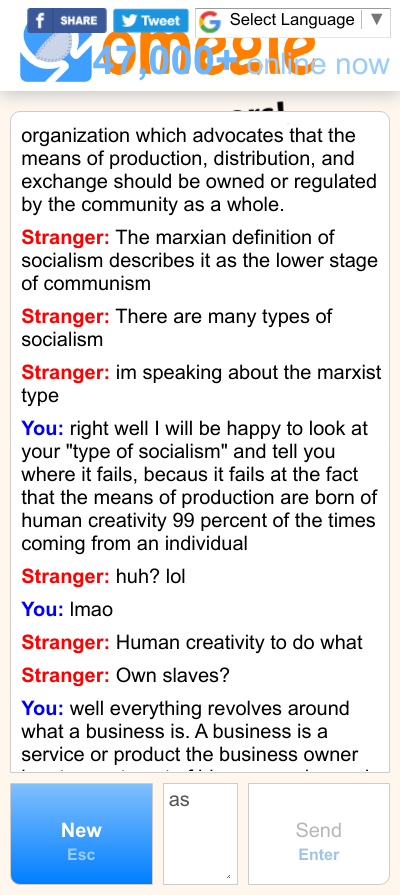Focus the message input box containing 'as'

click(200, 834)
